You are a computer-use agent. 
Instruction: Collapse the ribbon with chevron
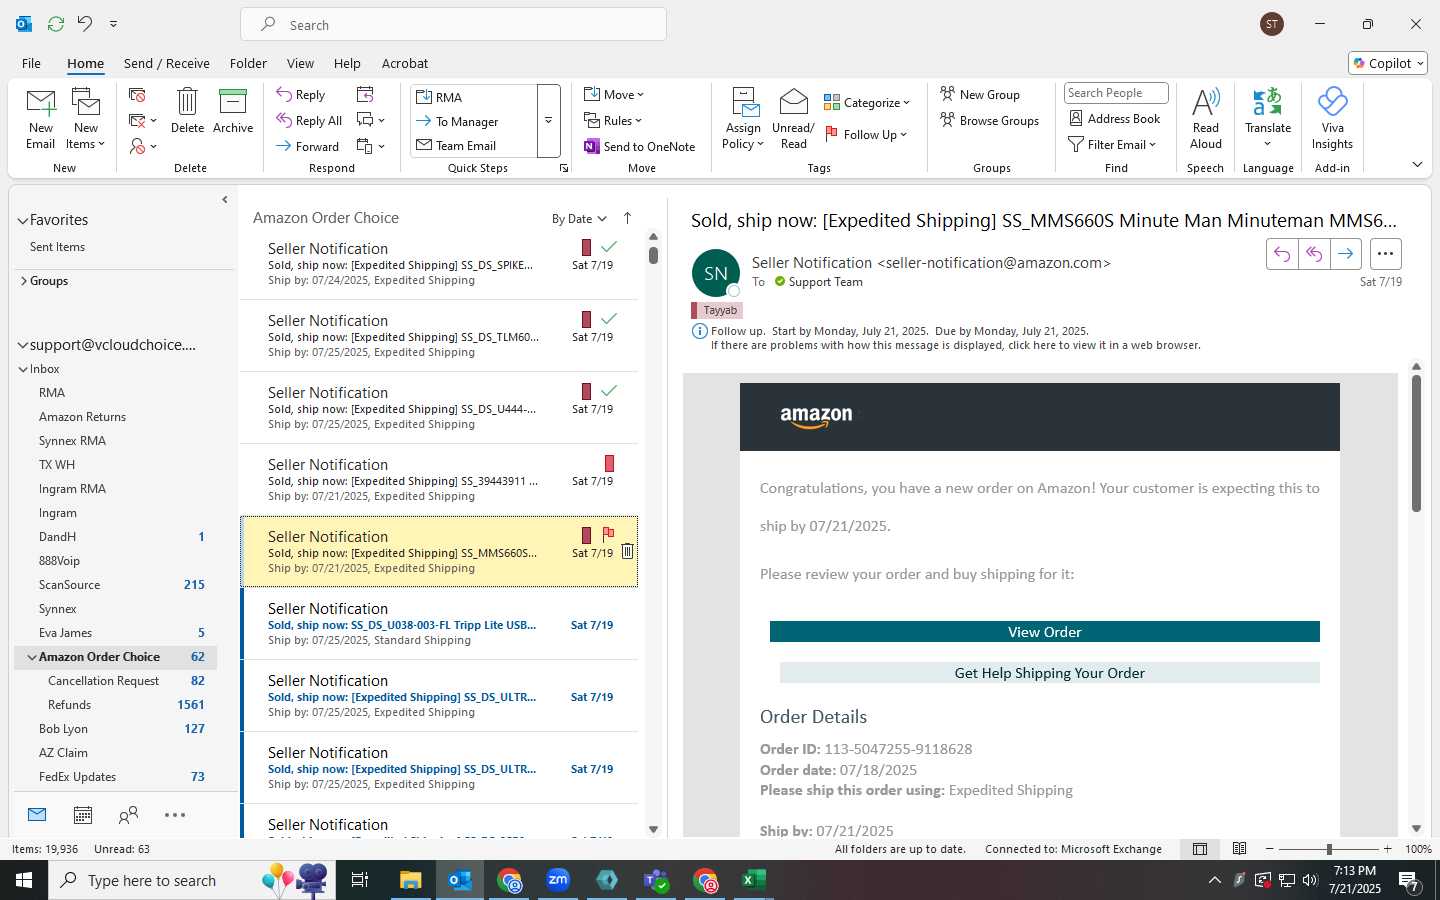pyautogui.click(x=1417, y=164)
